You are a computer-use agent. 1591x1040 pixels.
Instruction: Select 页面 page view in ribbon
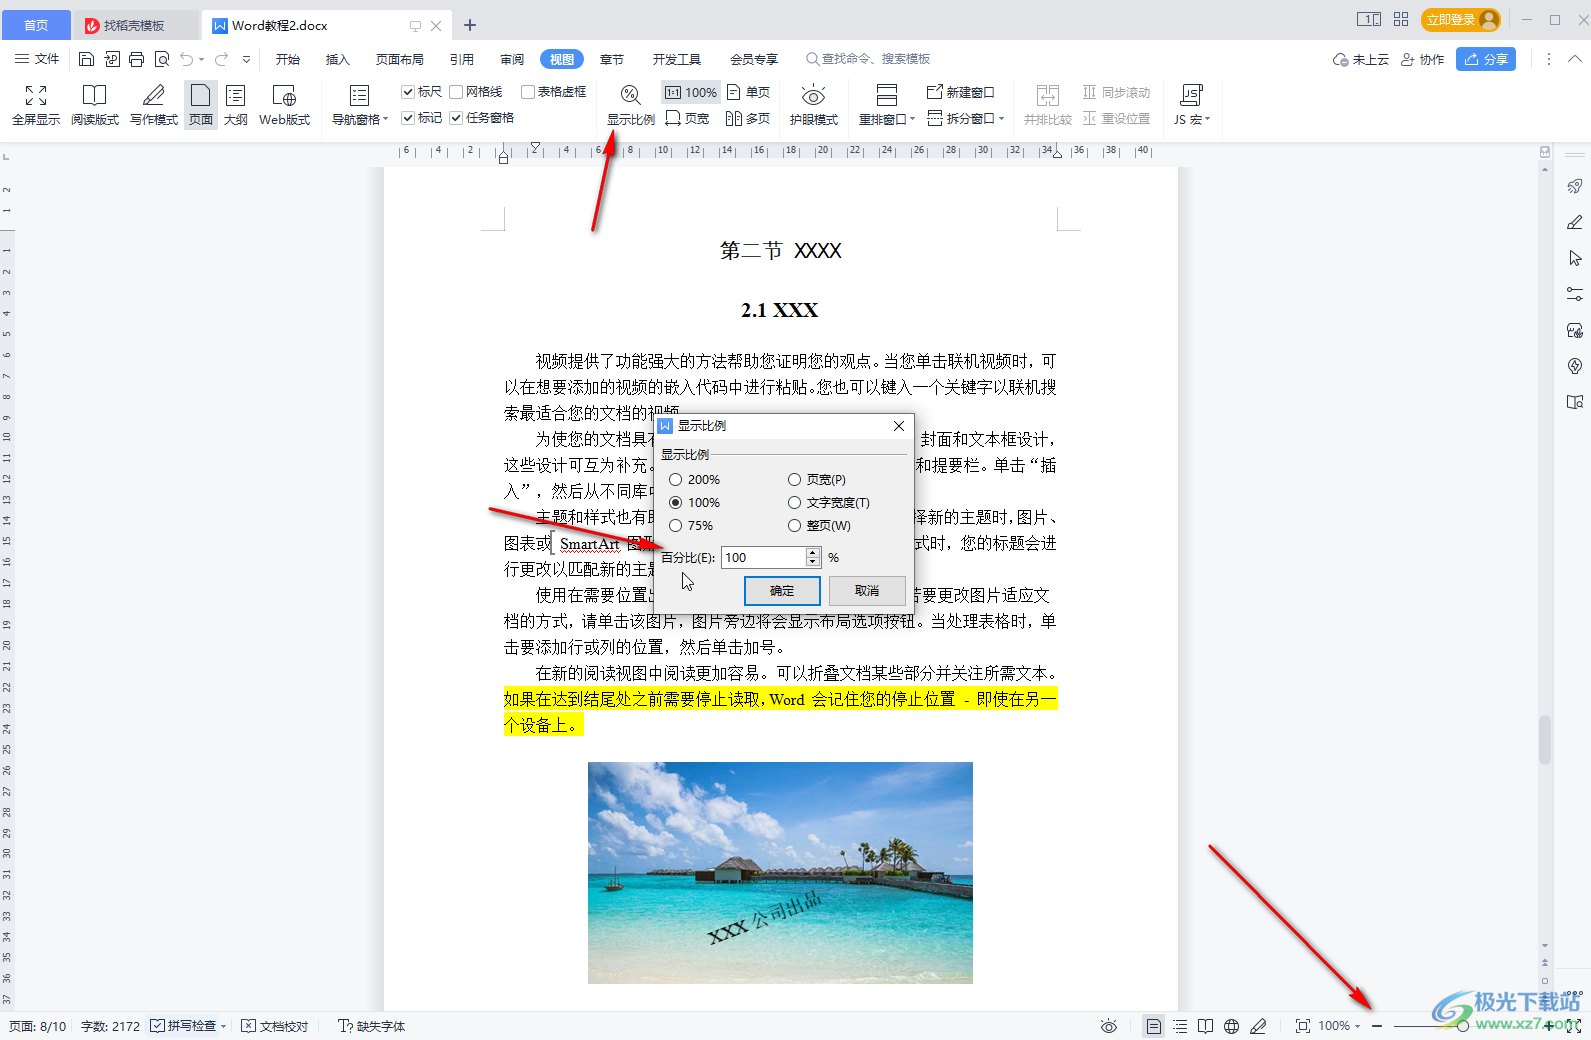click(x=201, y=105)
